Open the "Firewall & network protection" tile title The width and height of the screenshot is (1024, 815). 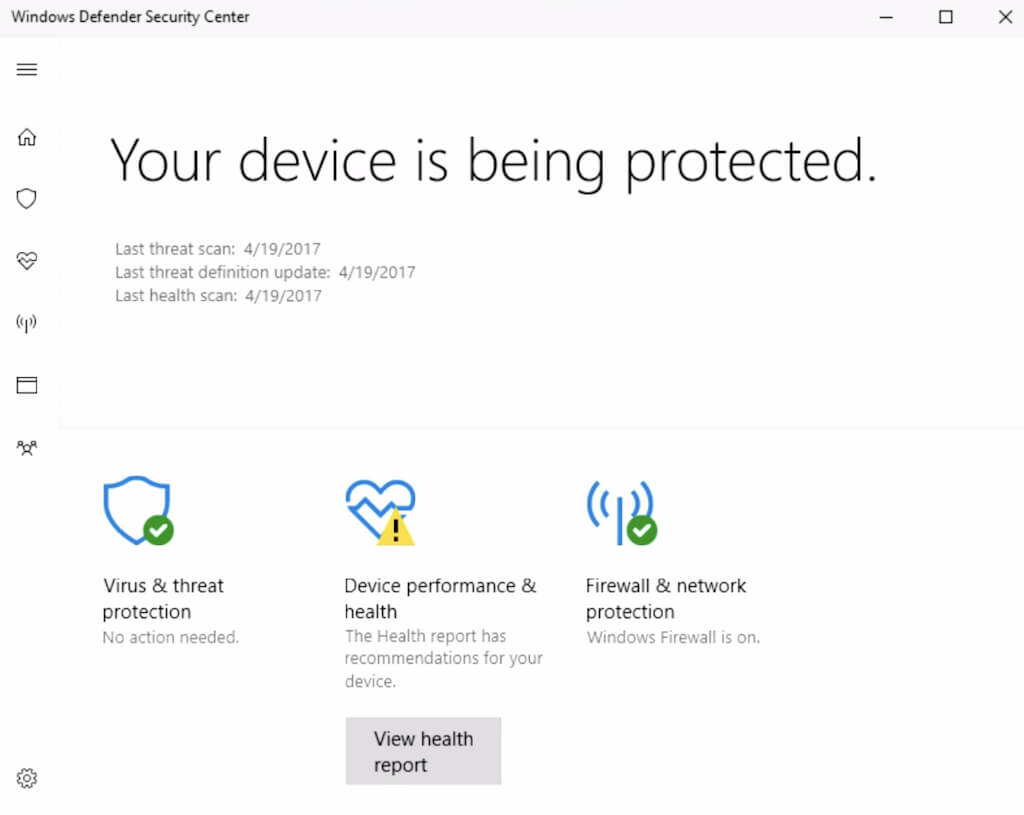pos(666,598)
